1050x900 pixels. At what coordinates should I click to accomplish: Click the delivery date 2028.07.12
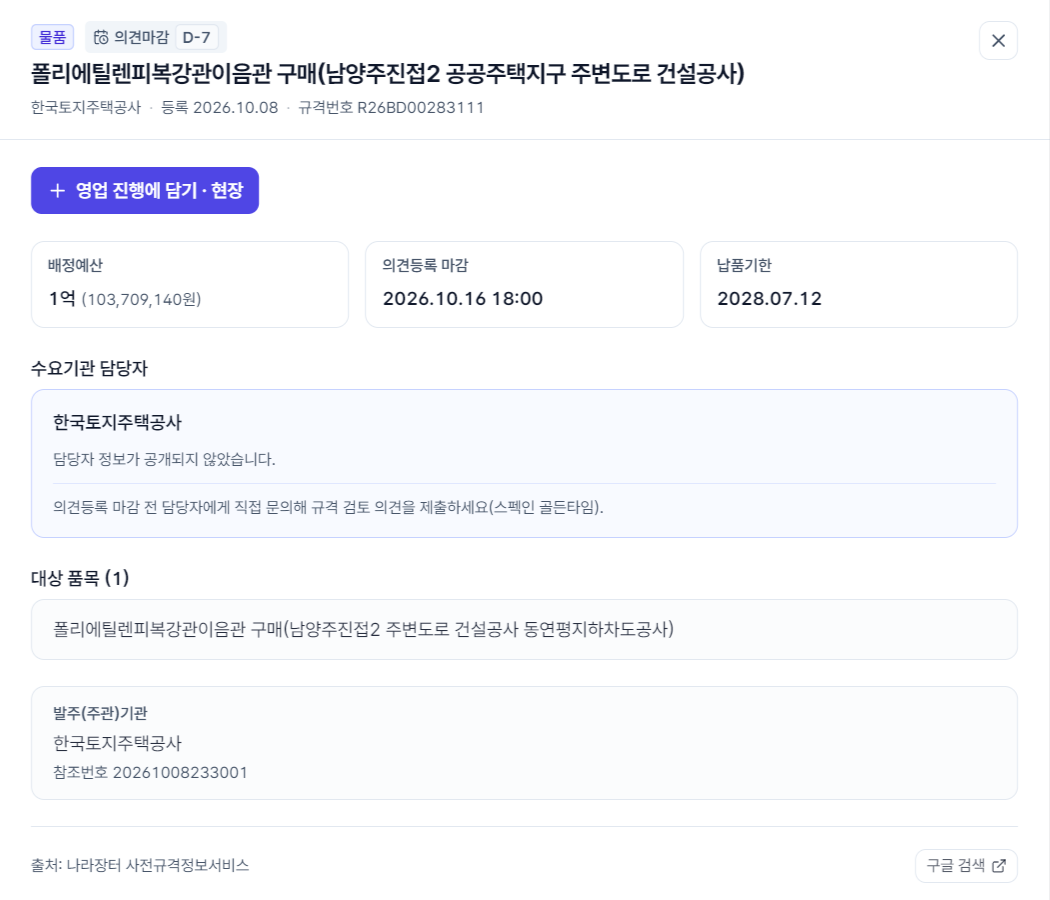pos(769,299)
